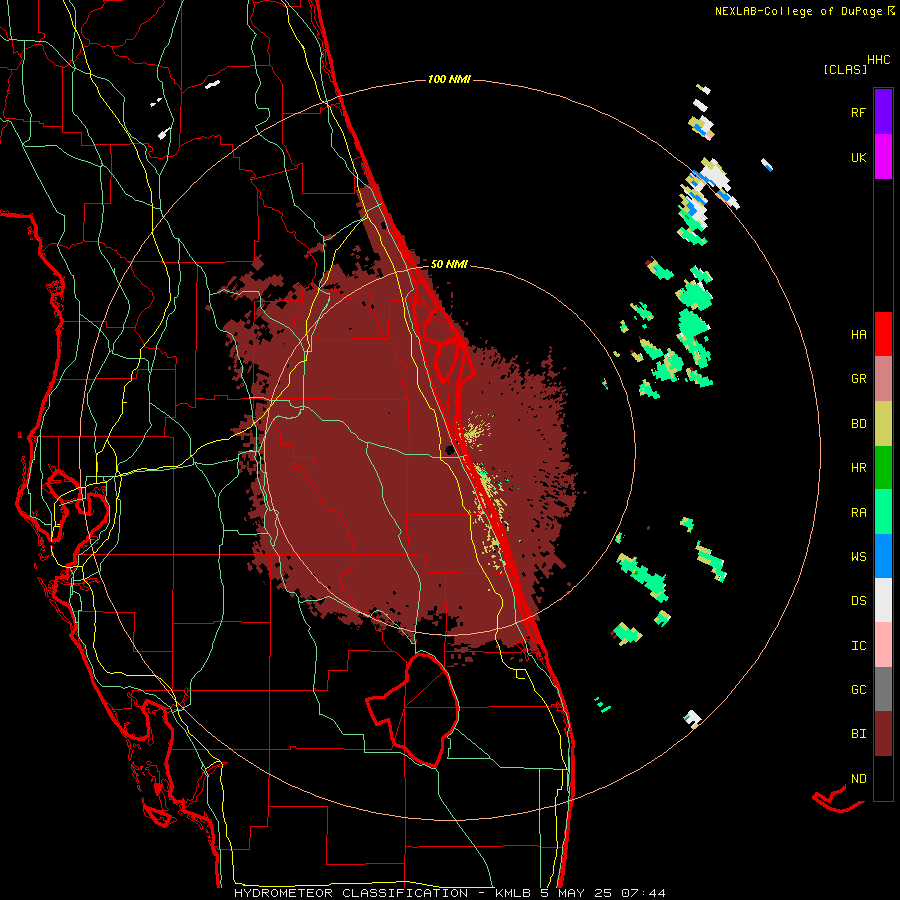This screenshot has width=900, height=900.
Task: Click the 50 NMI range ring label
Action: coord(449,264)
